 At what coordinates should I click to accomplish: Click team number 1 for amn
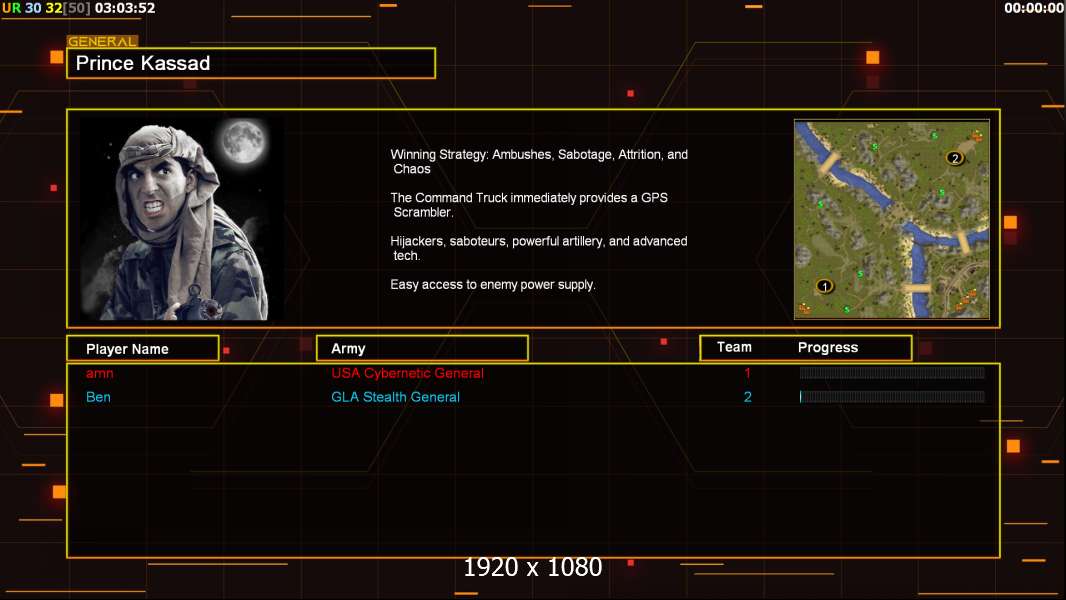(747, 373)
